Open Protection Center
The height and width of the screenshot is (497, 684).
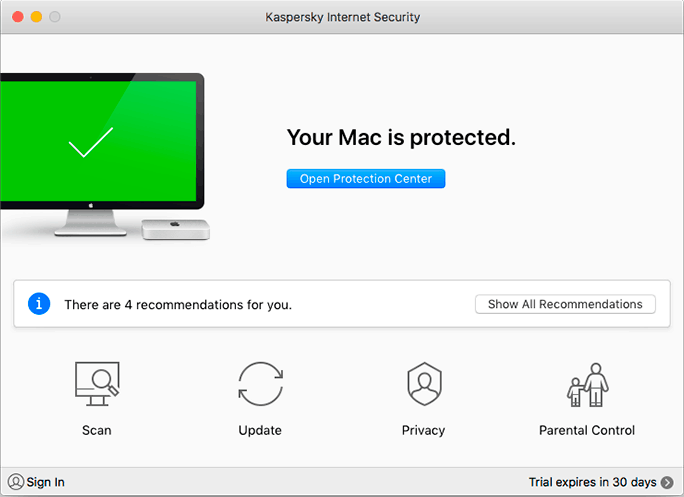[x=366, y=178]
